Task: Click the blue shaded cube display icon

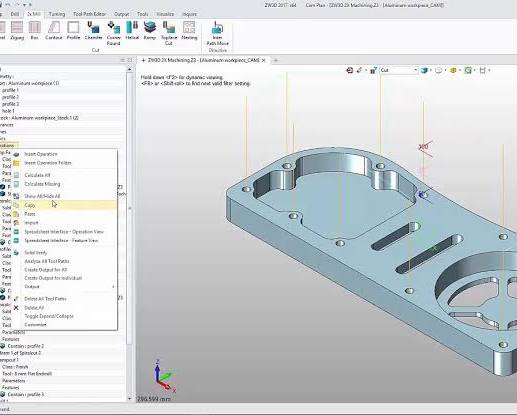Action: (x=424, y=70)
